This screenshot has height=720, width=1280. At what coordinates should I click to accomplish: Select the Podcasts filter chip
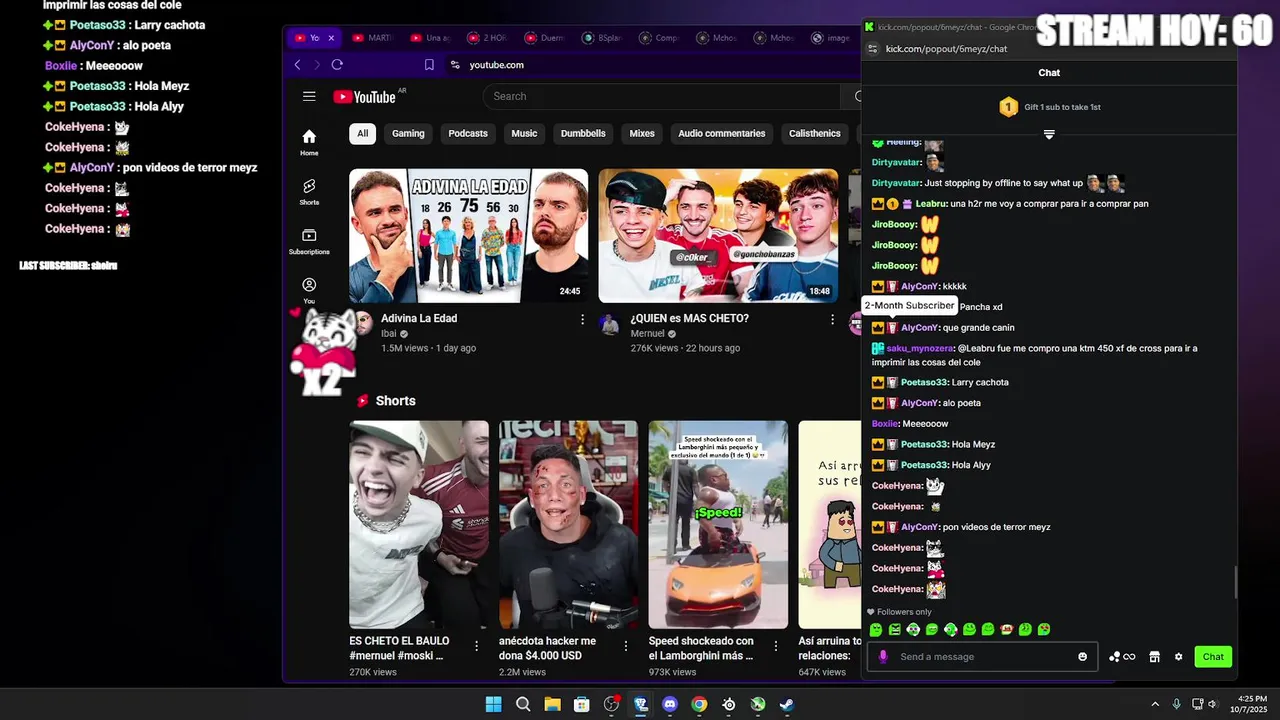point(468,134)
